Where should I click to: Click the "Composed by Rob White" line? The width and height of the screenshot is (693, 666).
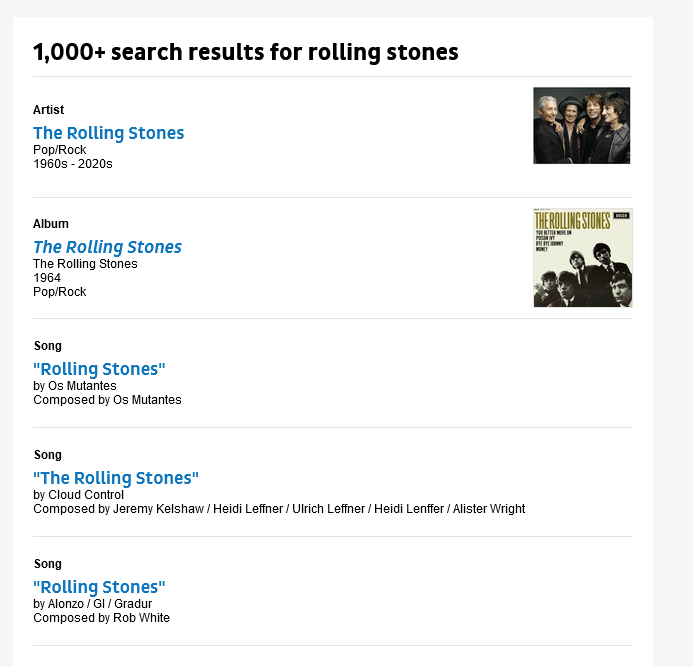coord(101,618)
